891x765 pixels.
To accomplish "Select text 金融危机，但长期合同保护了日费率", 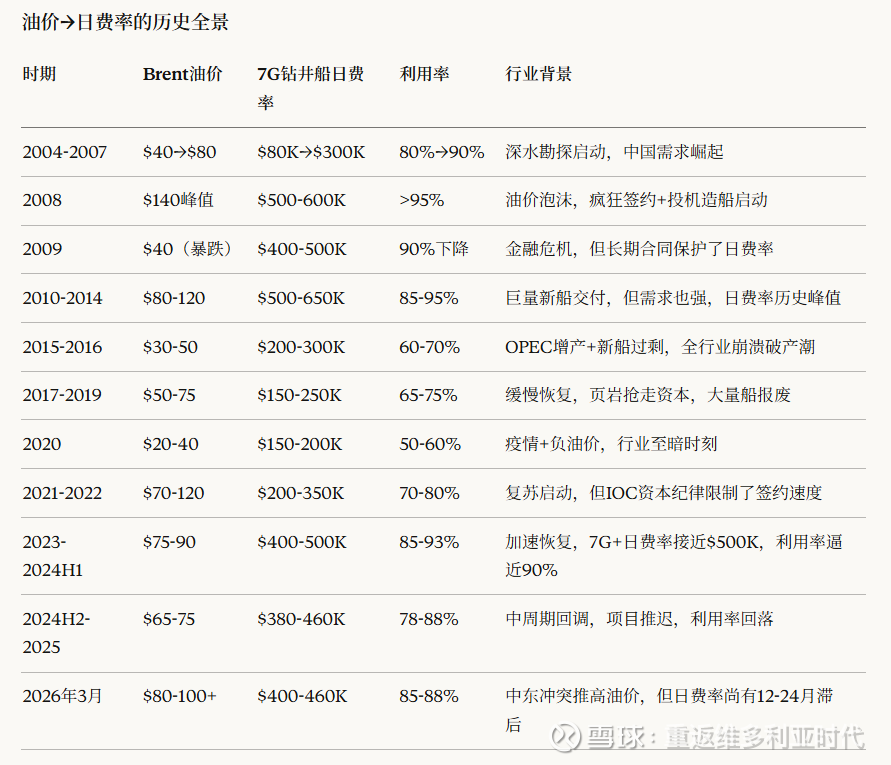I will pos(639,249).
